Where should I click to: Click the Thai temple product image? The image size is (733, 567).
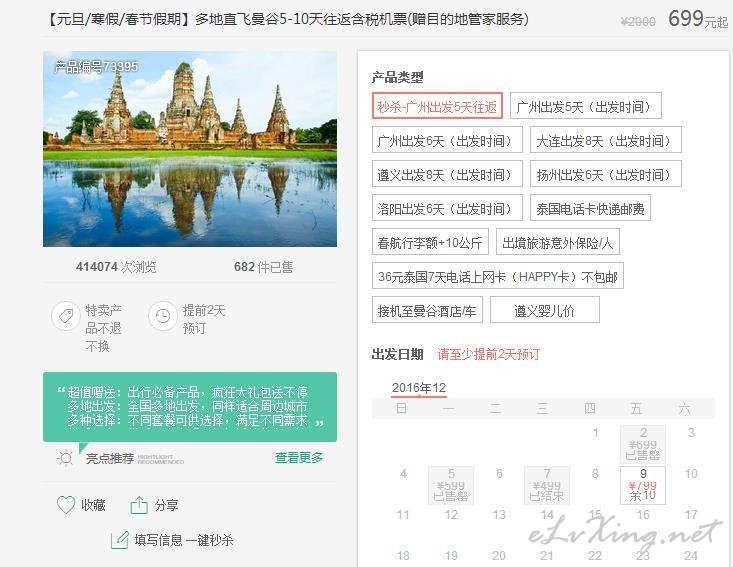click(x=190, y=149)
